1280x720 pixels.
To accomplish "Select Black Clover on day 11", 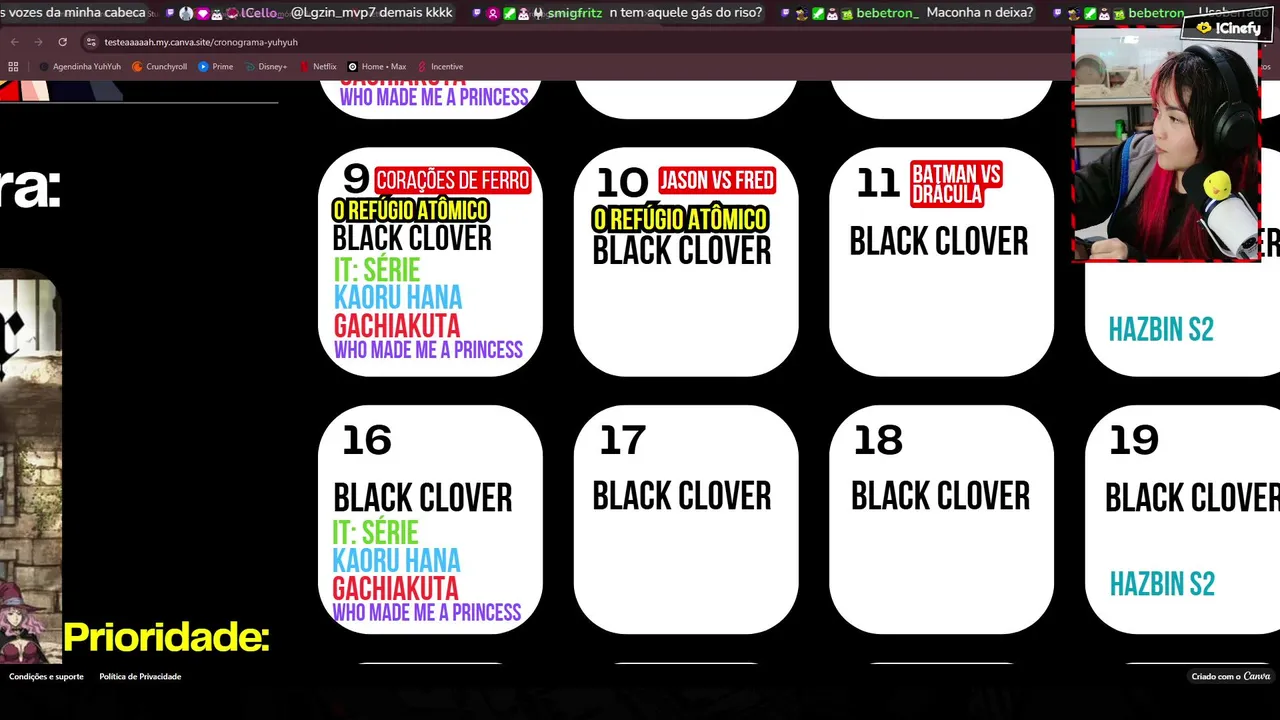I will click(939, 241).
